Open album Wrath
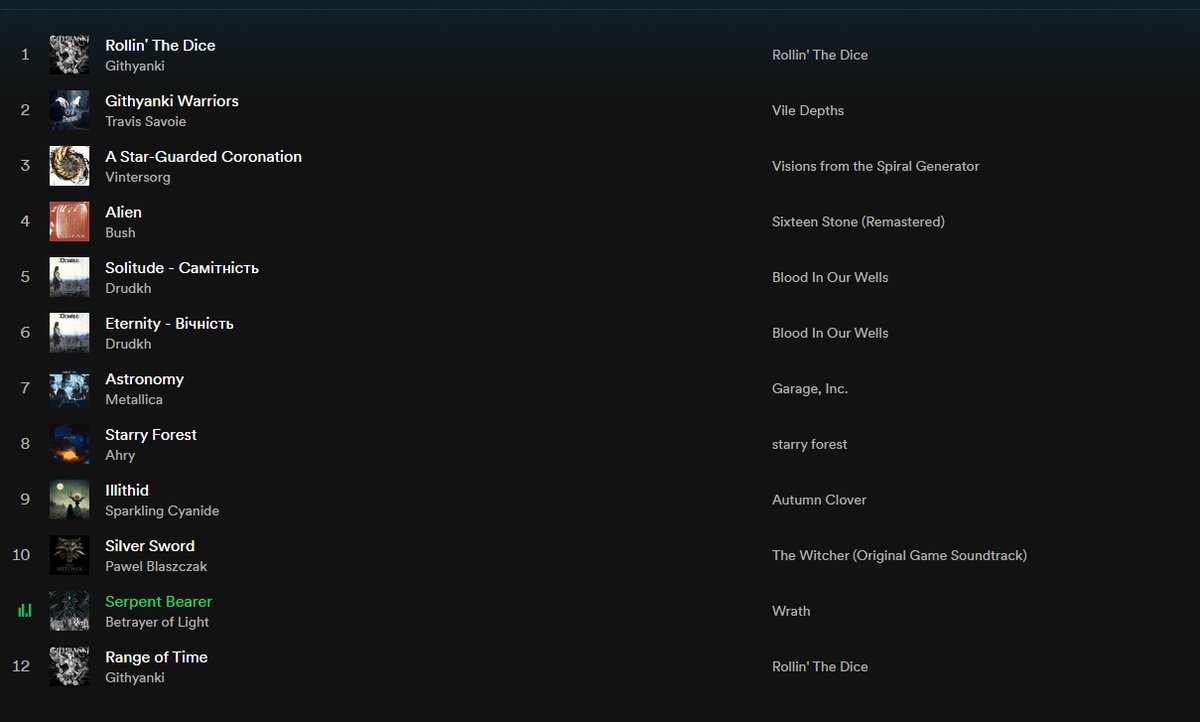The height and width of the screenshot is (722, 1200). point(791,611)
